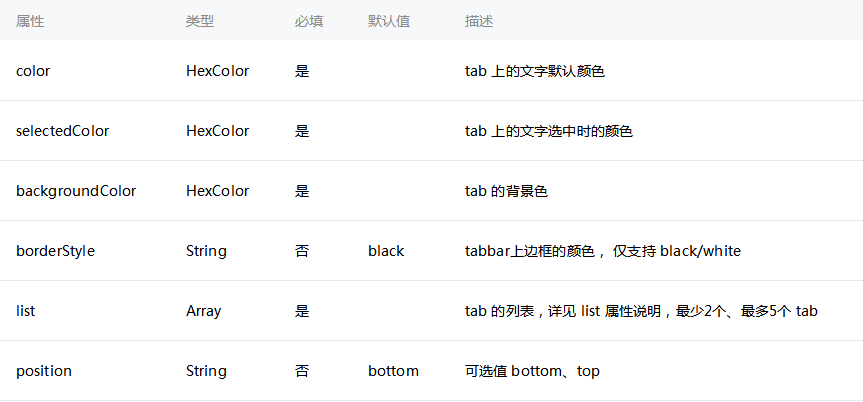
Task: Click the 必填 column header
Action: [x=309, y=21]
